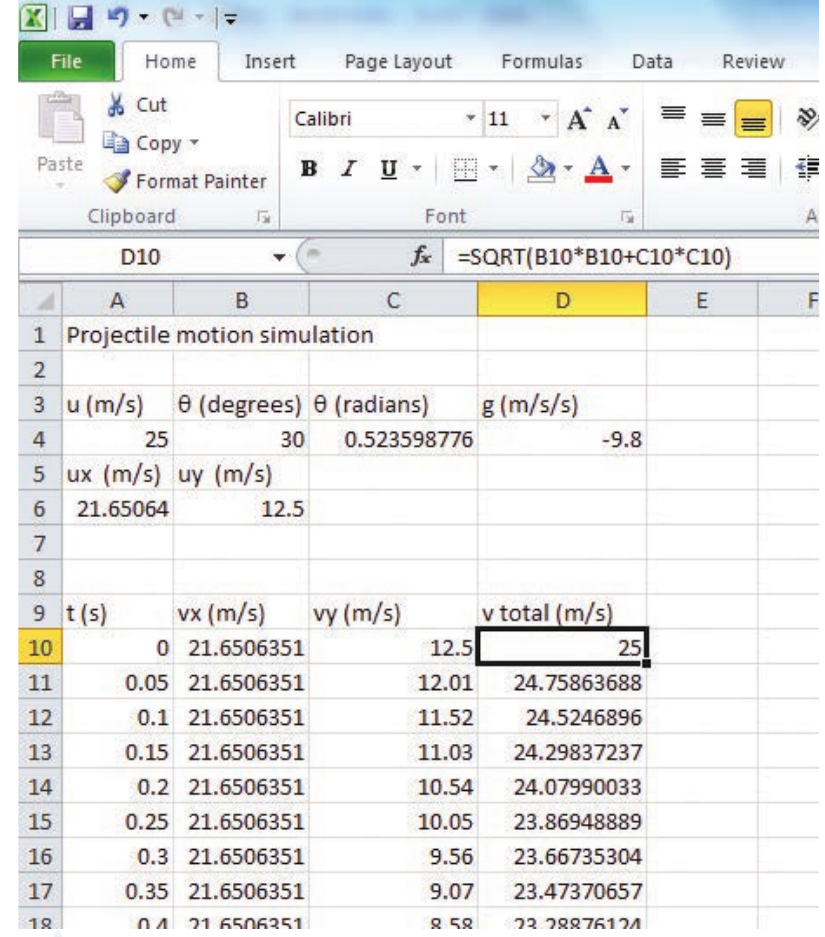Screen dimensions: 825x937
Task: Click the Paste clipboard icon
Action: click(x=60, y=118)
